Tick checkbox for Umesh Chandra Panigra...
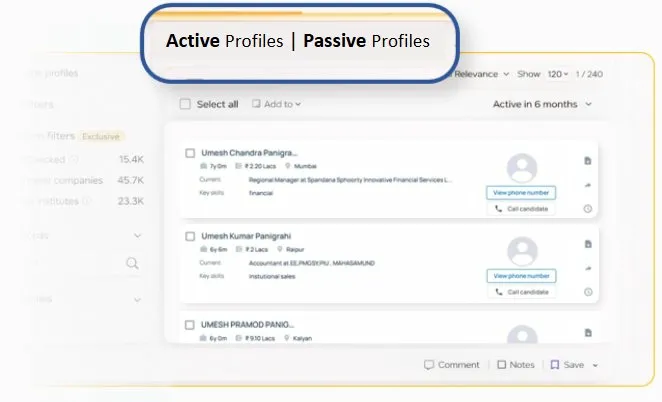This screenshot has height=402, width=662. tap(190, 153)
